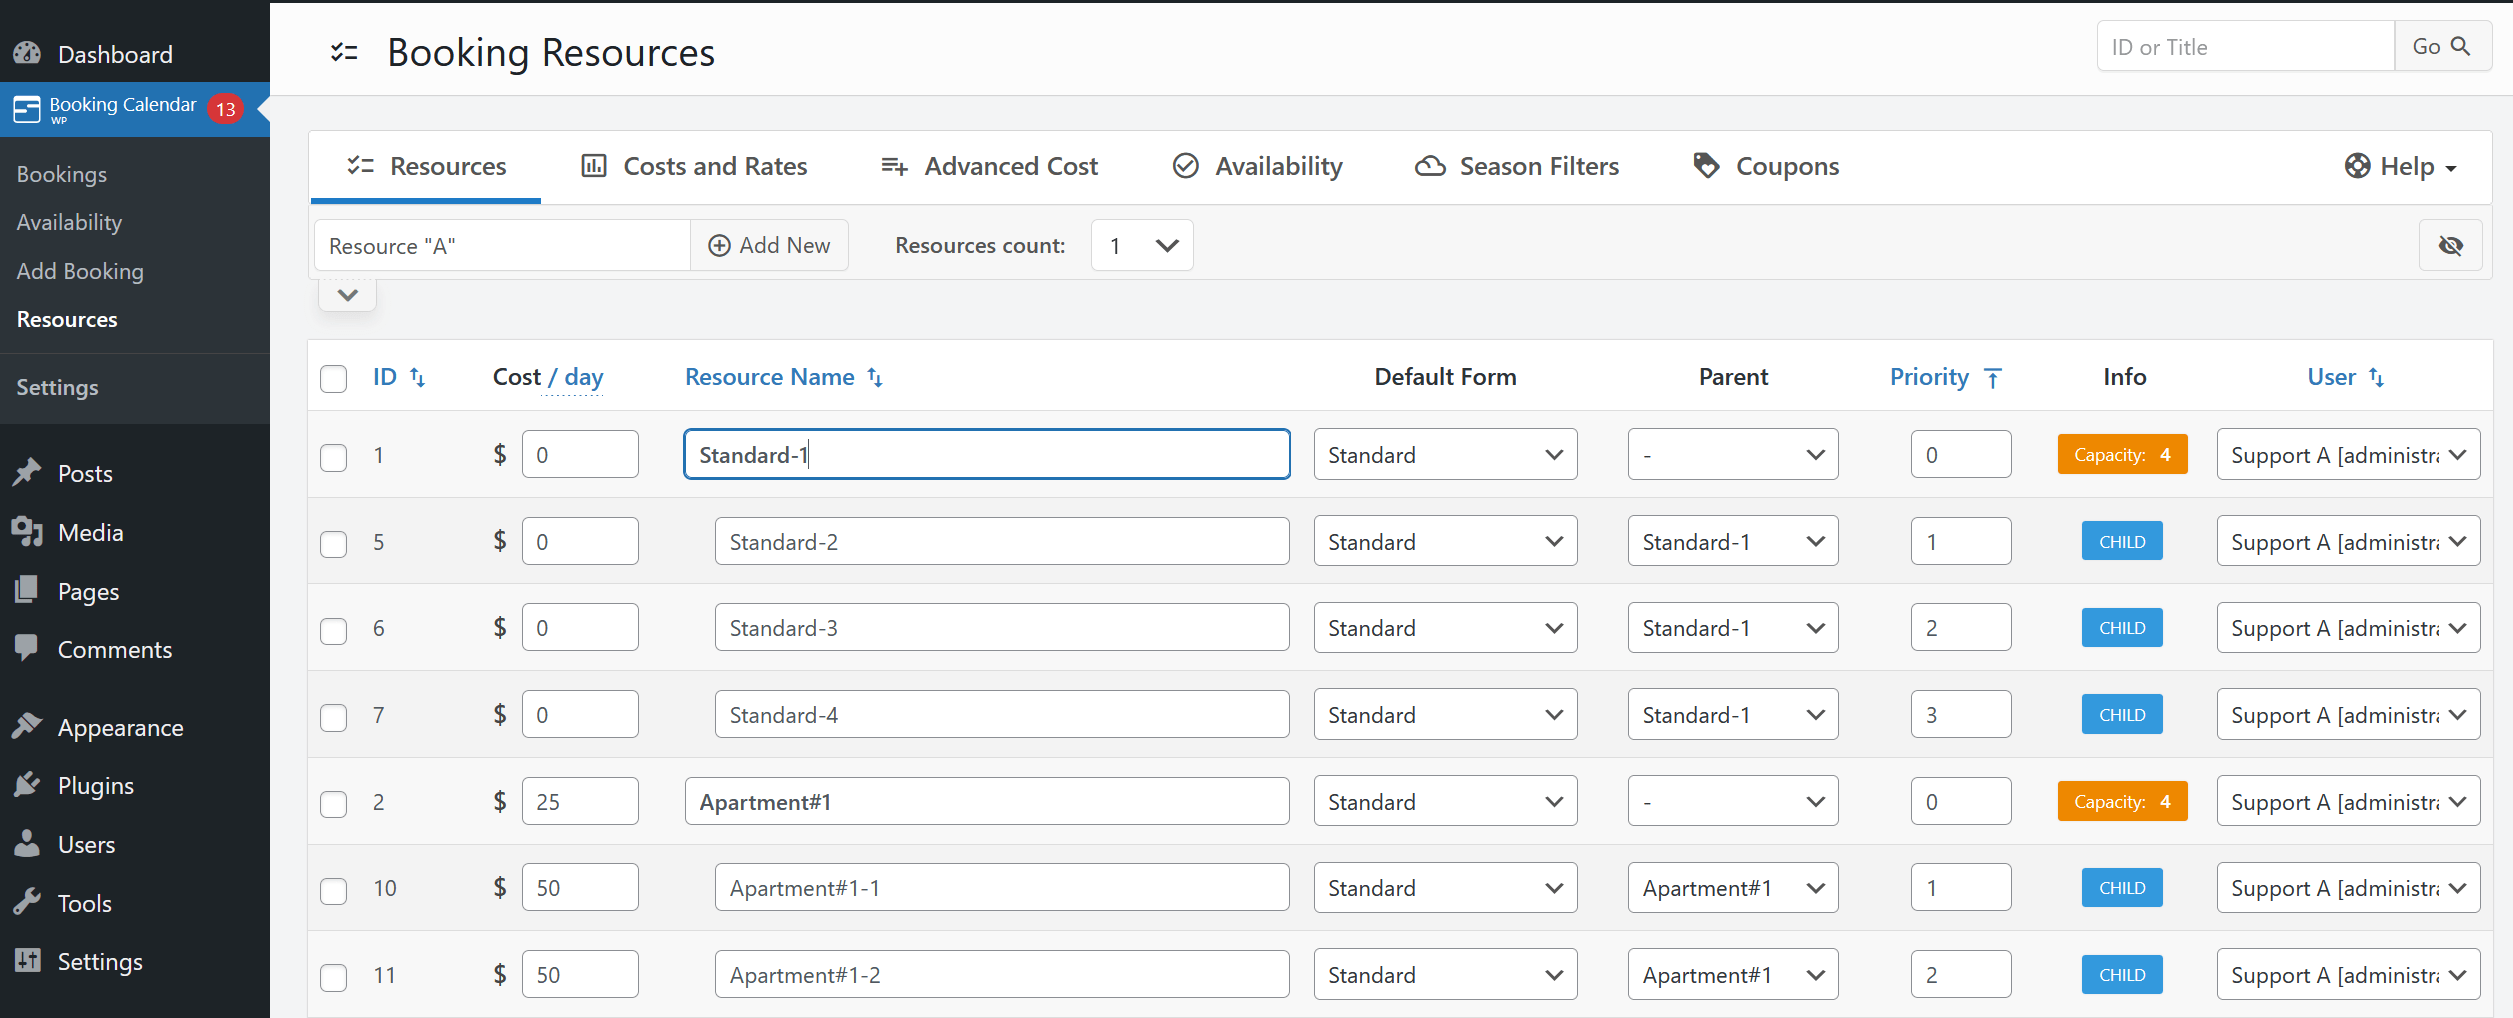Check the checkbox for Apartment#1-2 row

[334, 977]
